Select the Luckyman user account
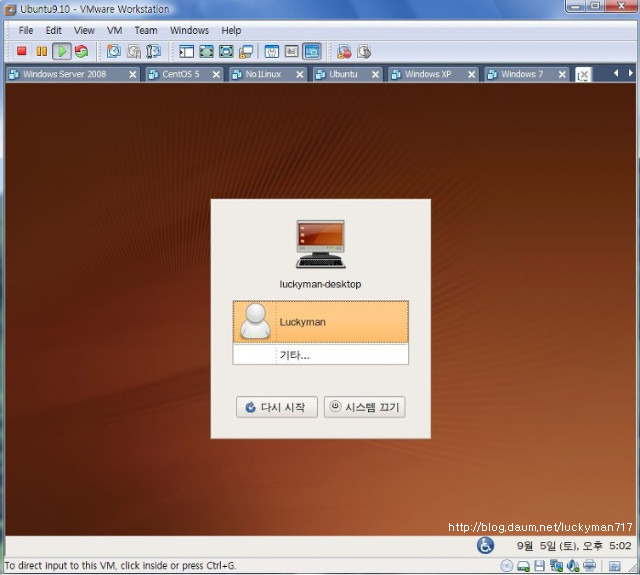 [320, 322]
